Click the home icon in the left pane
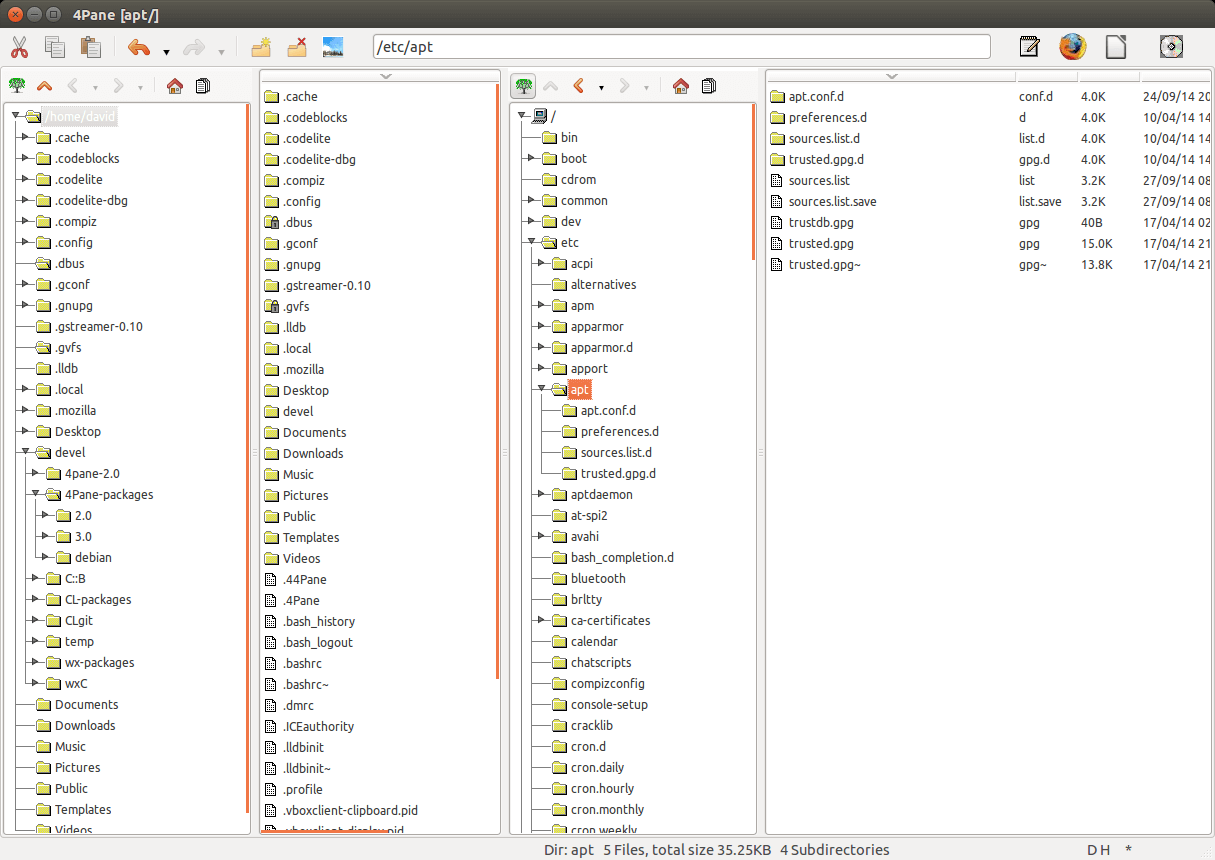The height and width of the screenshot is (860, 1215). tap(175, 86)
